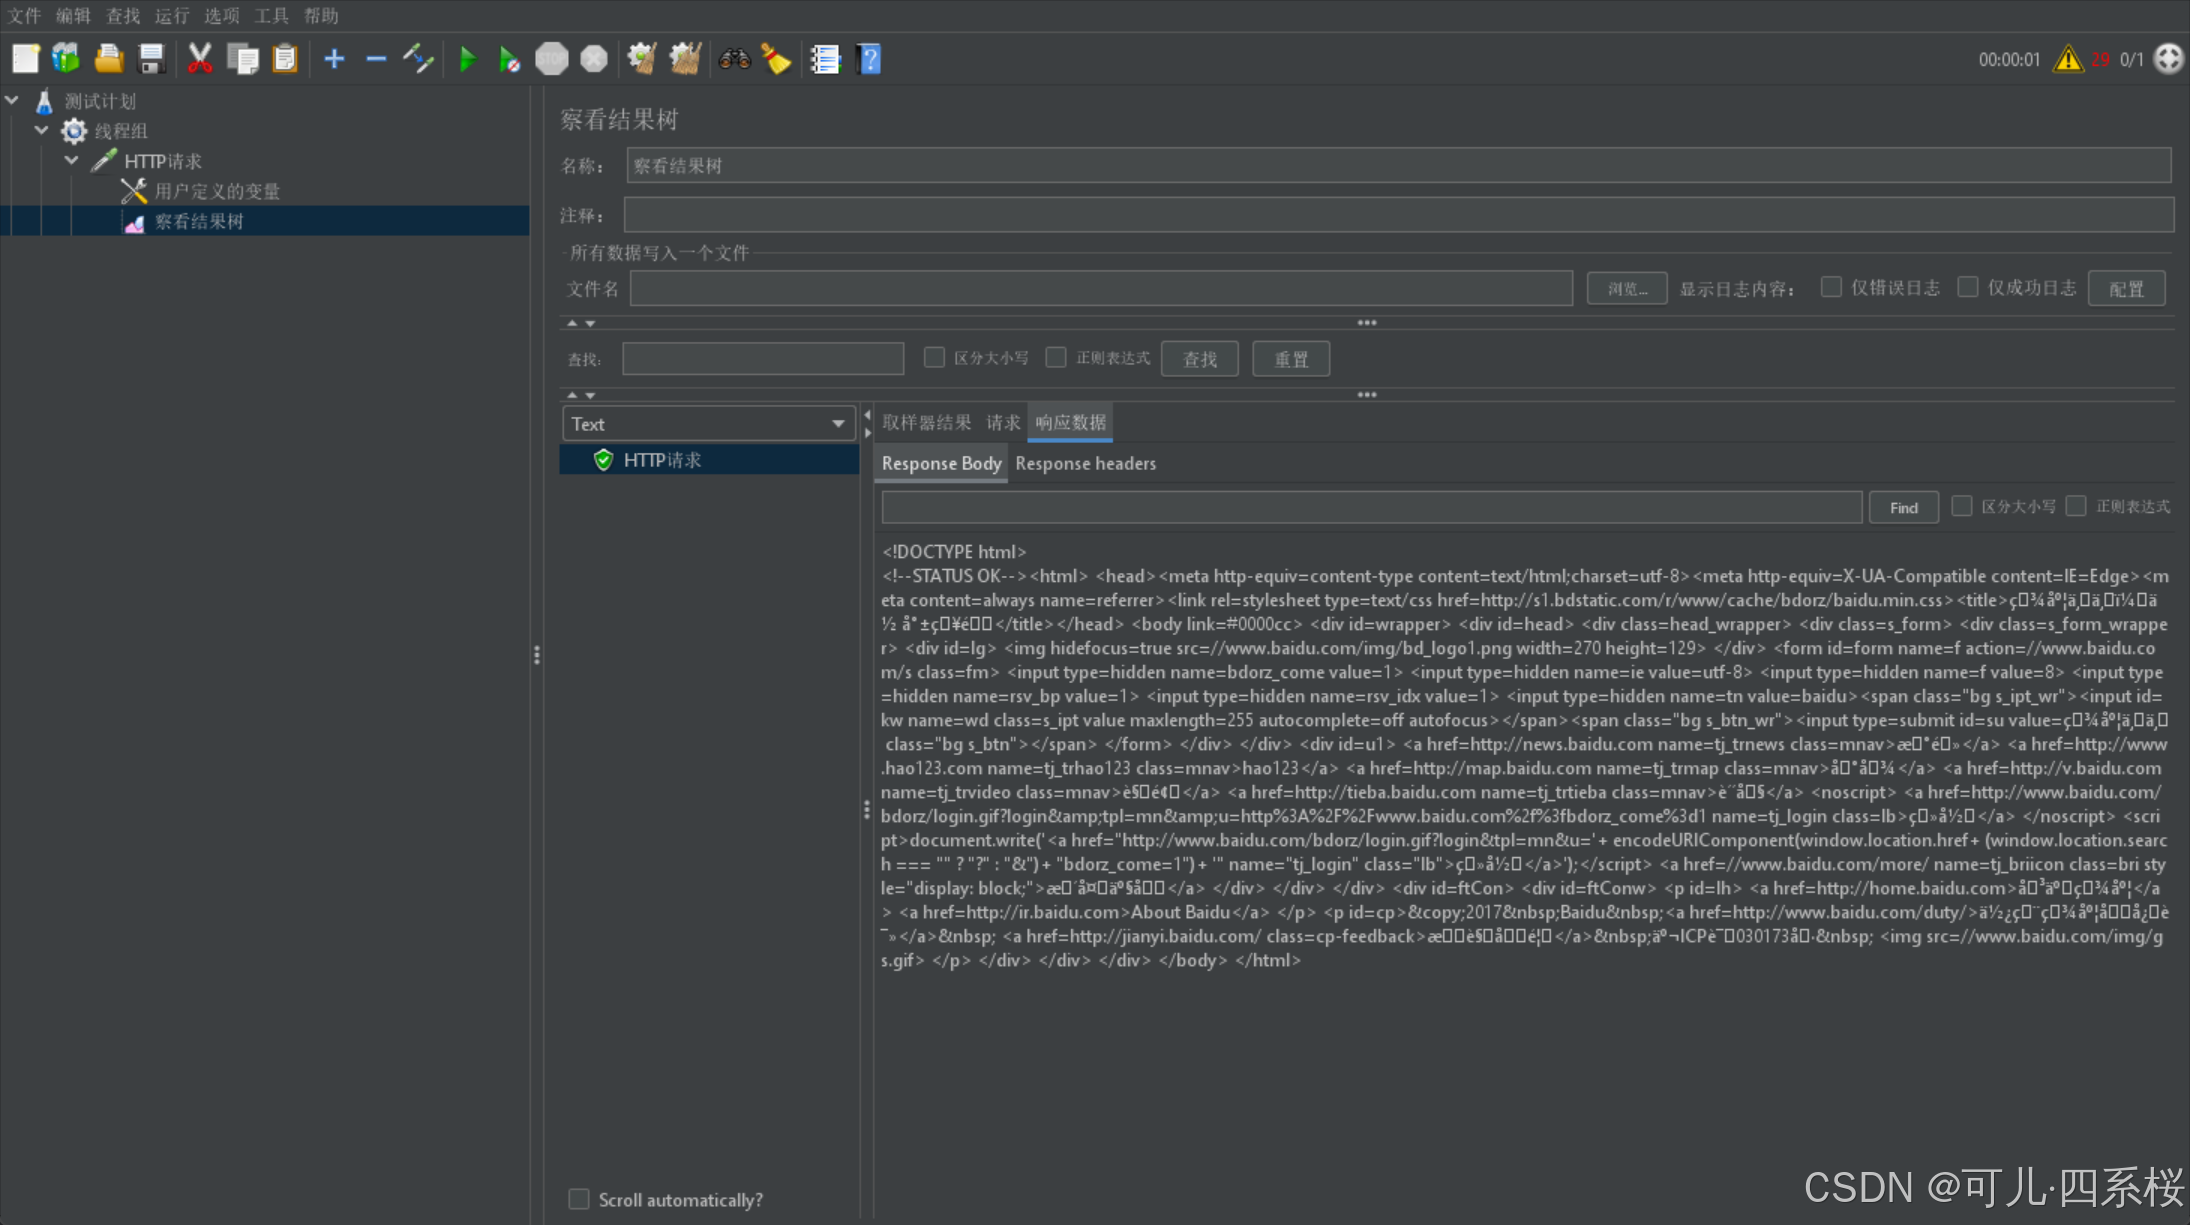
Task: Collapse the HTTP请求 node in test plan
Action: coord(72,161)
